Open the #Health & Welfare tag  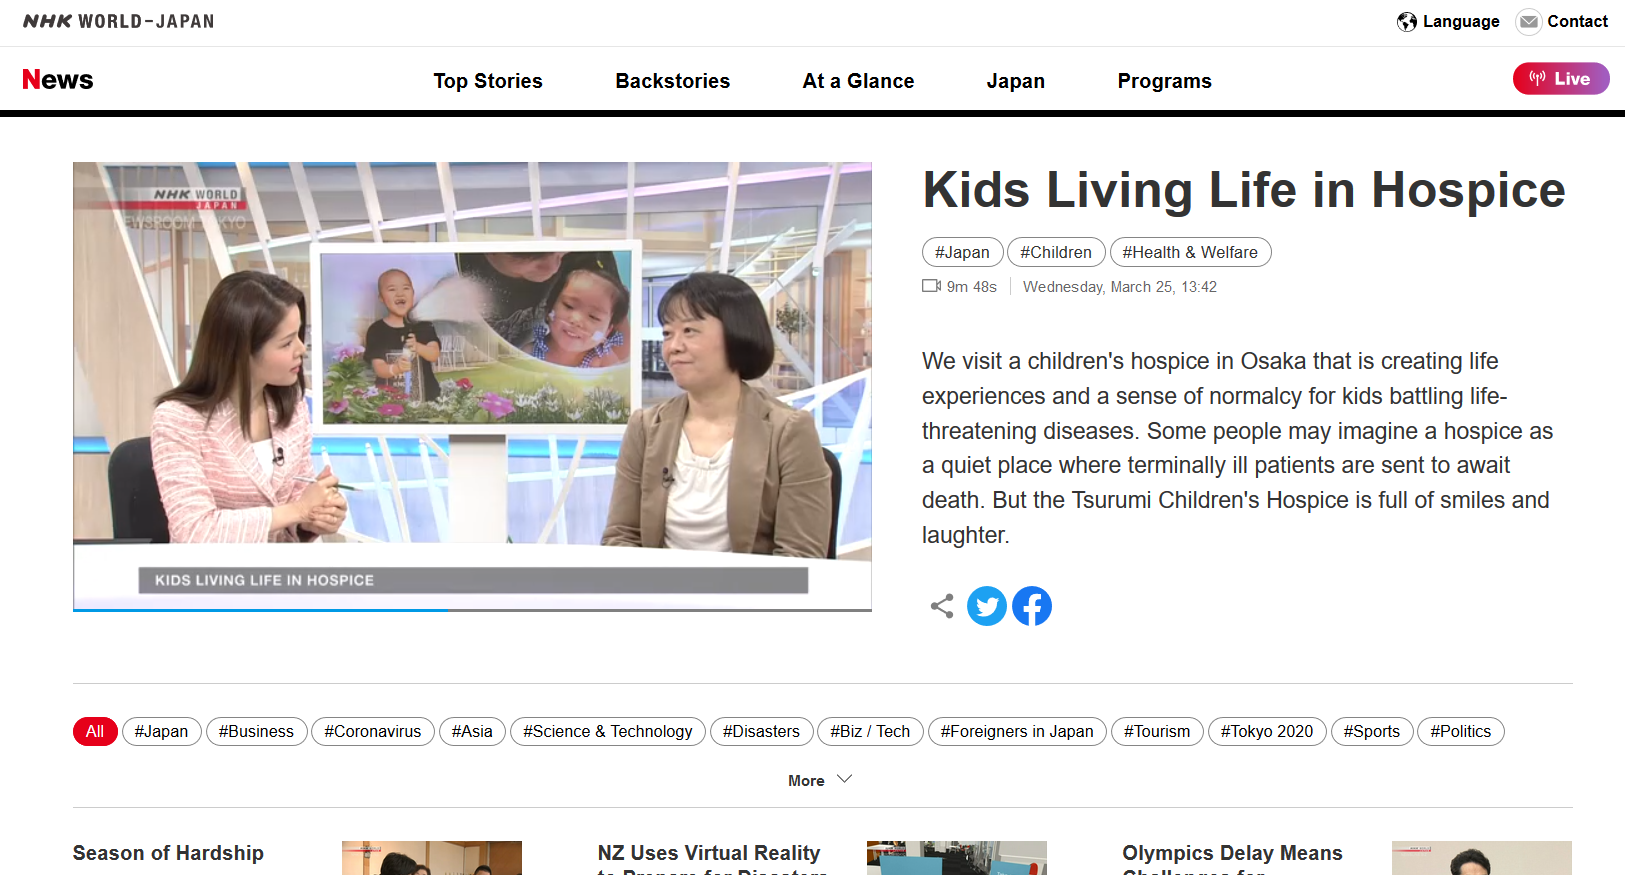[1190, 252]
